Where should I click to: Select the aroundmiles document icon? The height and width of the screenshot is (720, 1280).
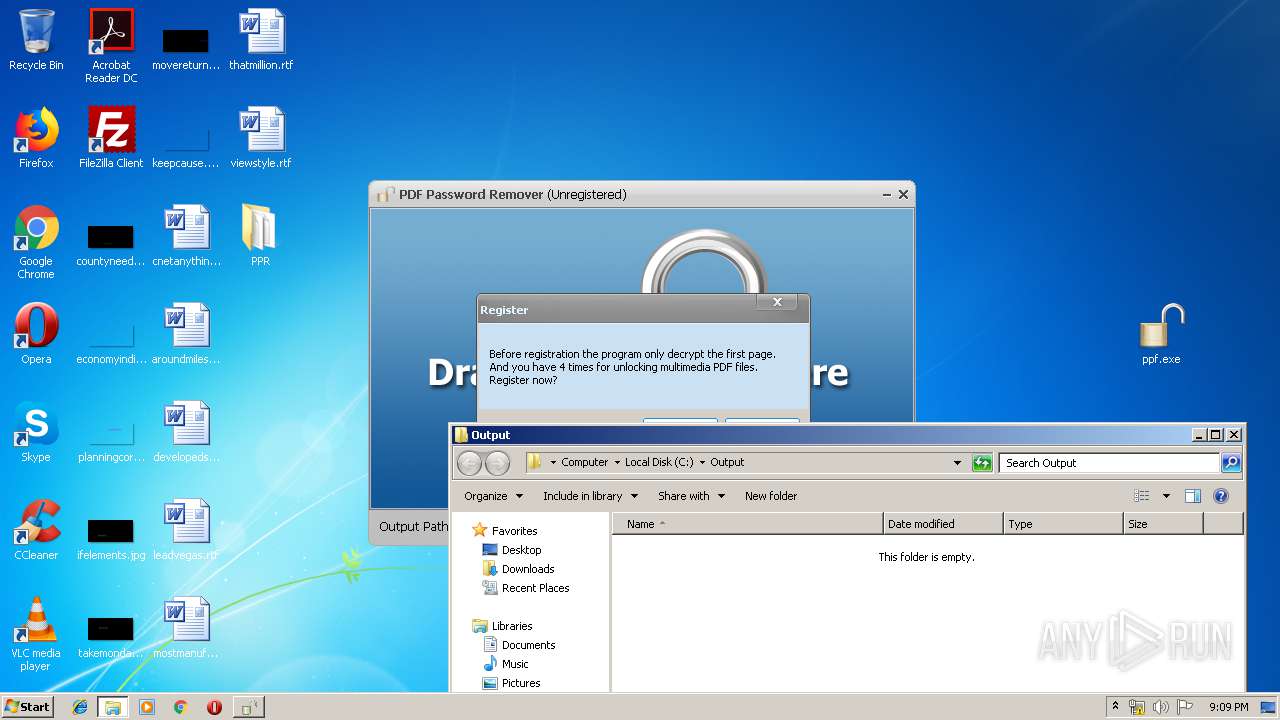pos(186,334)
